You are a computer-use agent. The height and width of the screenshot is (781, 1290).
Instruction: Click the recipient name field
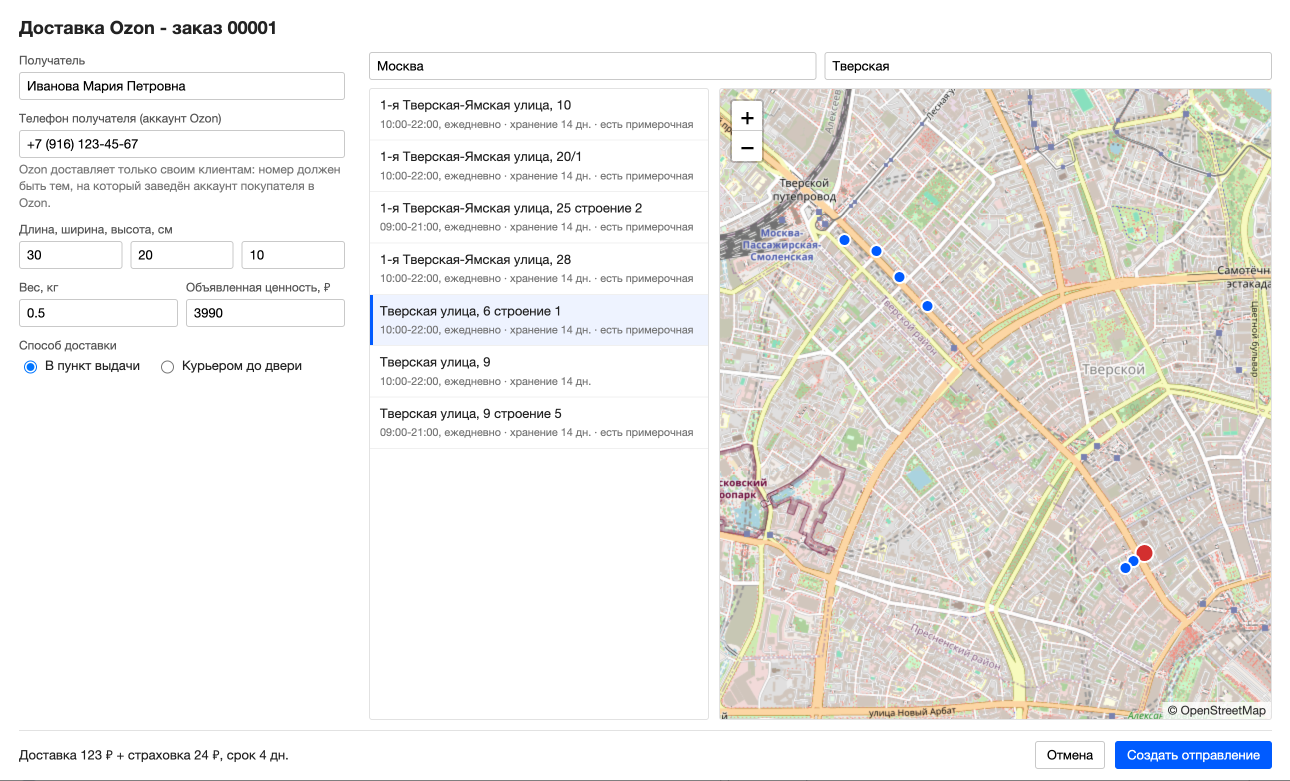pos(182,86)
